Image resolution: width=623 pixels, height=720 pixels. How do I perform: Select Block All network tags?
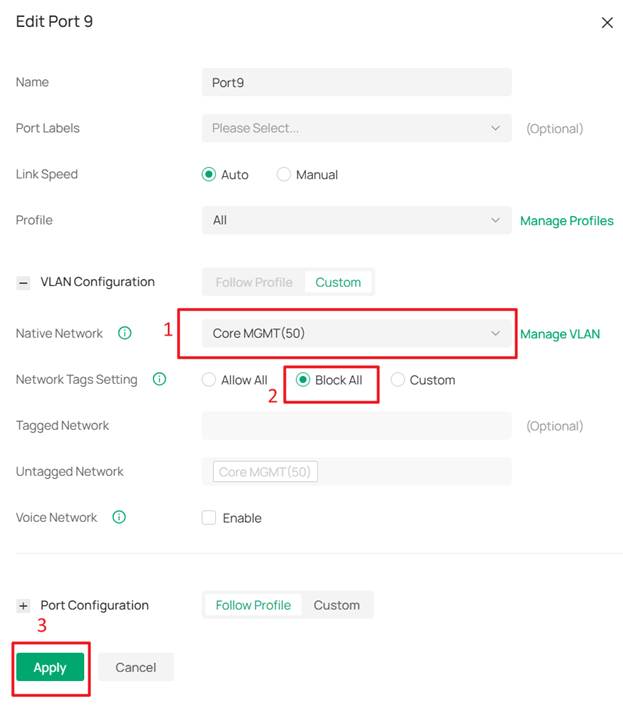coord(303,380)
